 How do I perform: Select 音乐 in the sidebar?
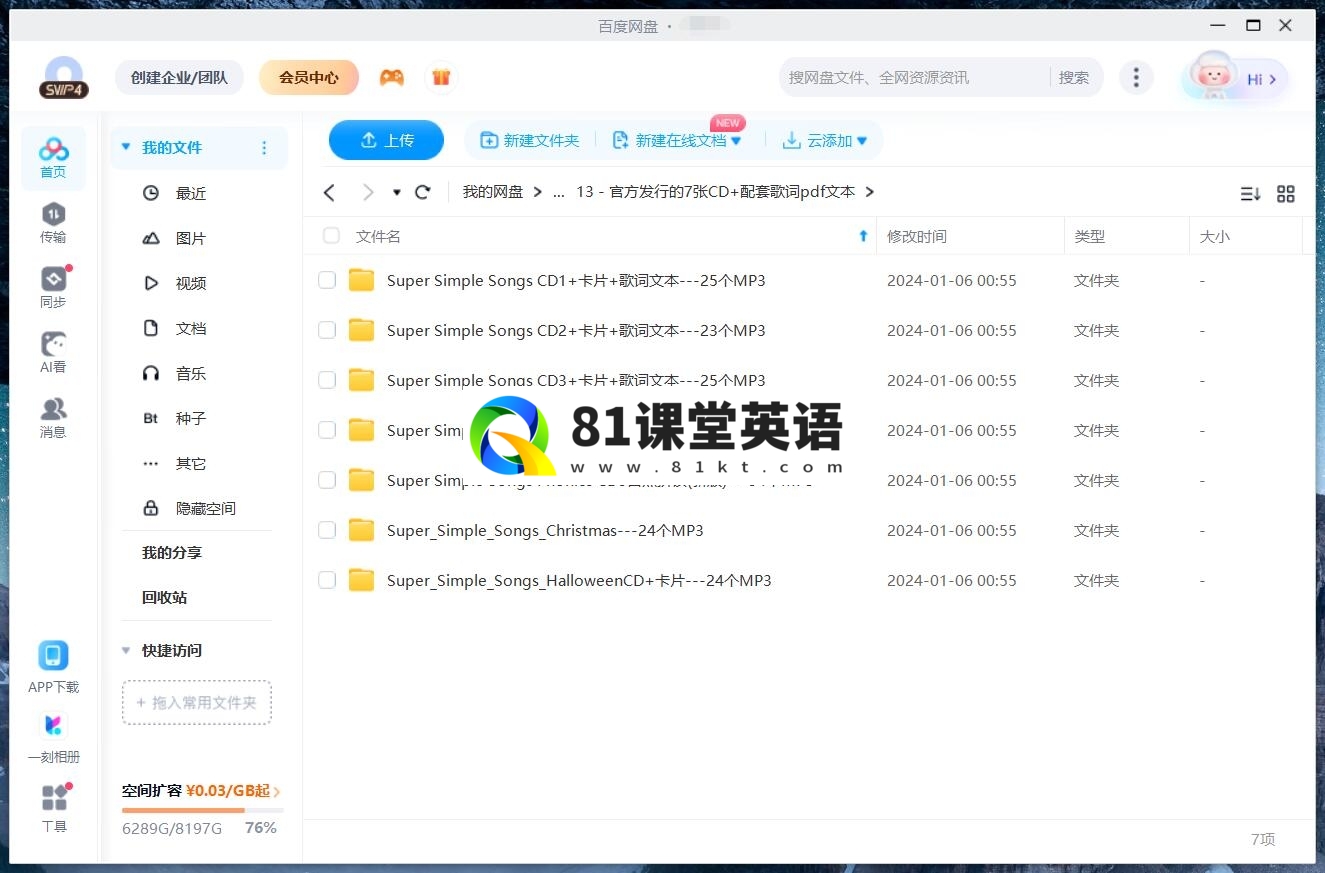191,373
